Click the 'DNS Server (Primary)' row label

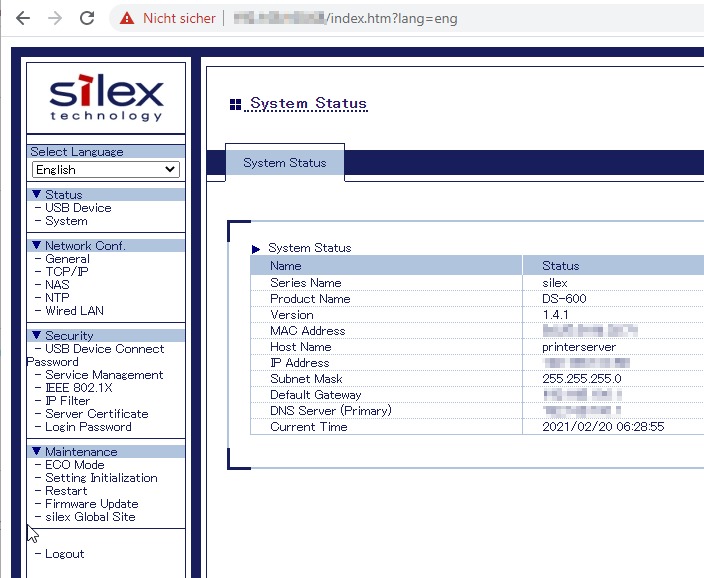tap(331, 411)
